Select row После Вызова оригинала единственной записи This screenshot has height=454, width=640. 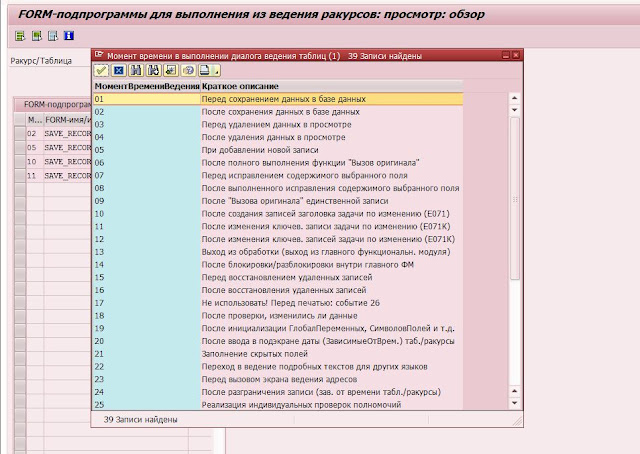[x=278, y=201]
